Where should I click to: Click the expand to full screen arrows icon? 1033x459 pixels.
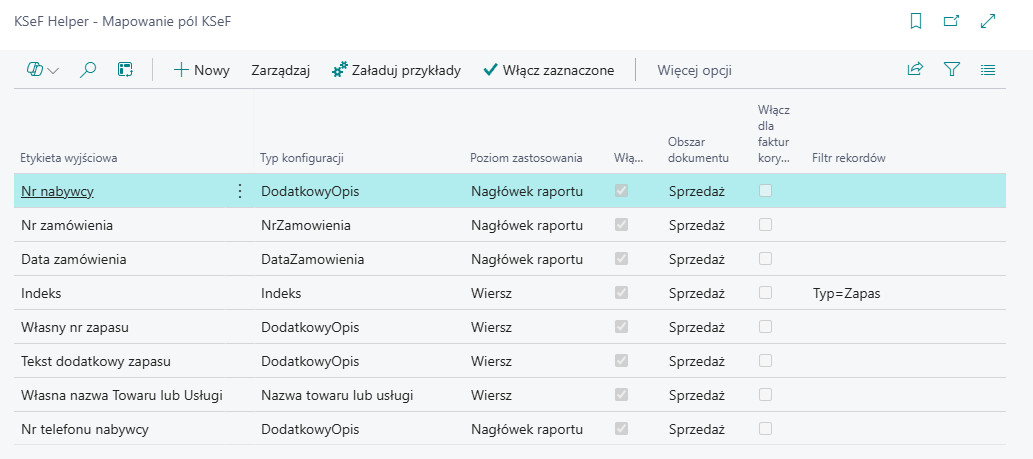pyautogui.click(x=988, y=21)
